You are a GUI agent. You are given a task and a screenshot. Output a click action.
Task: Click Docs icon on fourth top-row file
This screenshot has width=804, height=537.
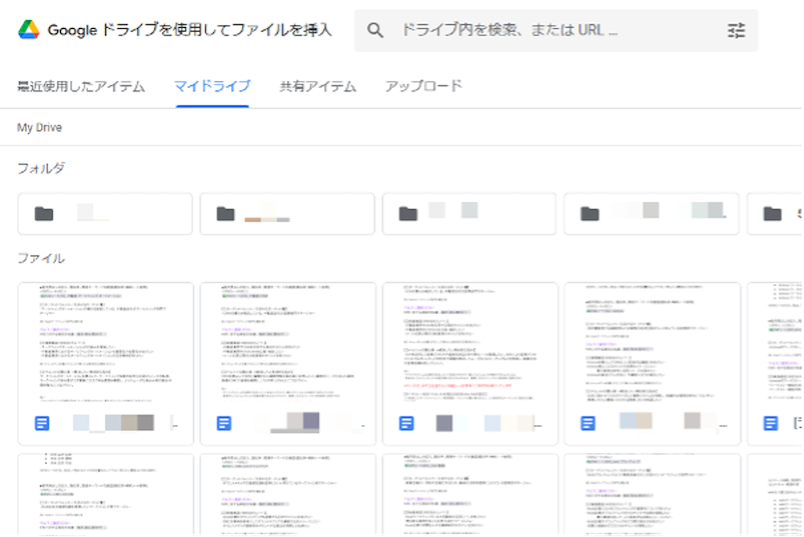coord(588,423)
